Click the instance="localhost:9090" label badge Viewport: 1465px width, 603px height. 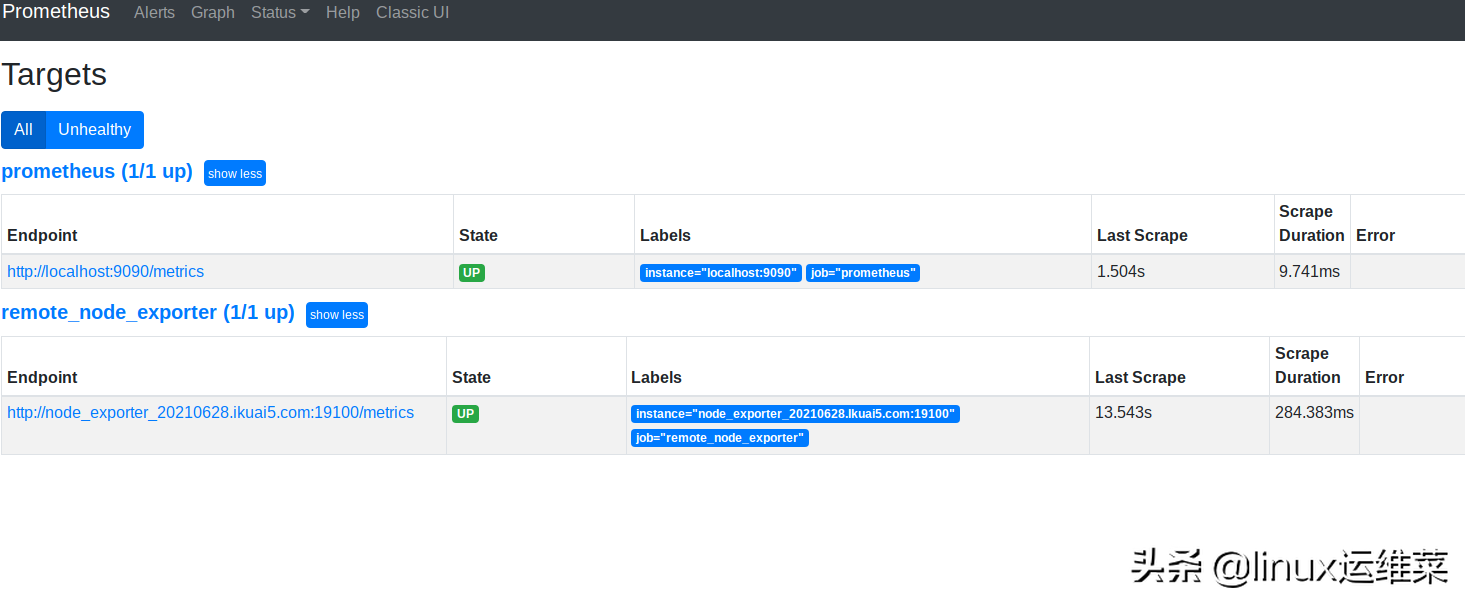[x=721, y=273]
